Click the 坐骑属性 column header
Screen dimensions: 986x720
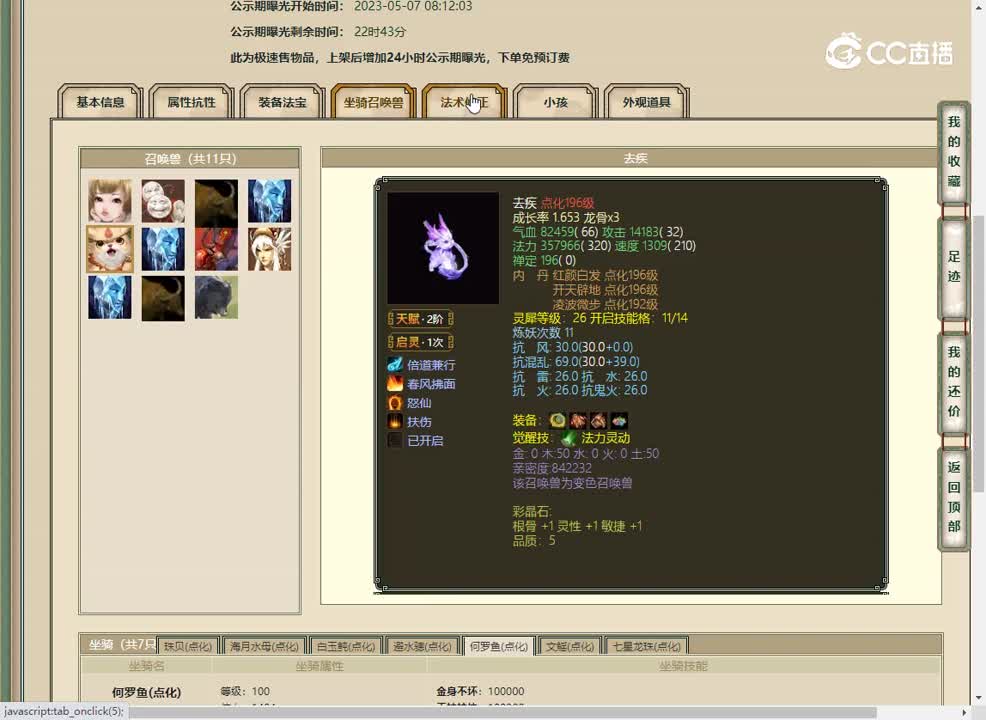pos(319,666)
